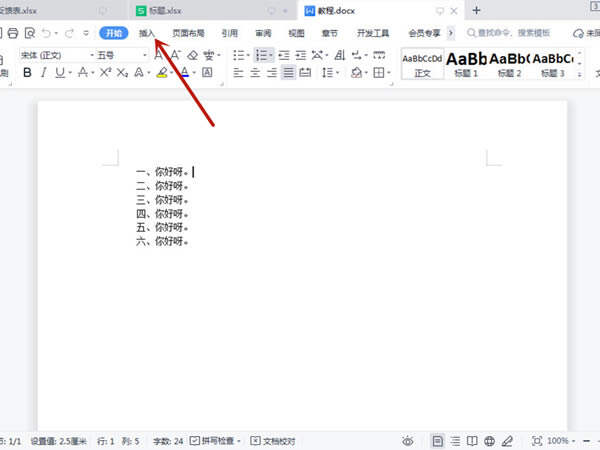Expand more ribbon tabs chevron
This screenshot has height=450, width=600.
tap(451, 33)
